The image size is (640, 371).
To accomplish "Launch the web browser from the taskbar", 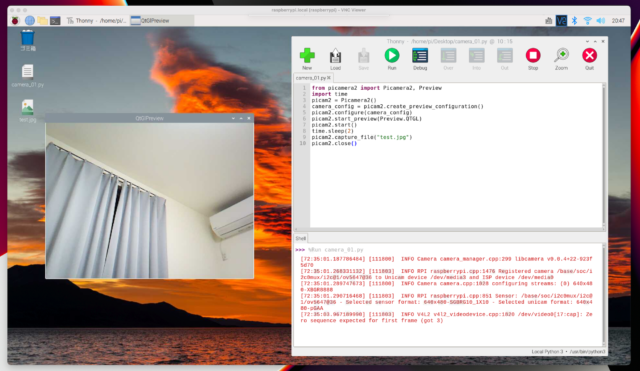I will coord(29,20).
